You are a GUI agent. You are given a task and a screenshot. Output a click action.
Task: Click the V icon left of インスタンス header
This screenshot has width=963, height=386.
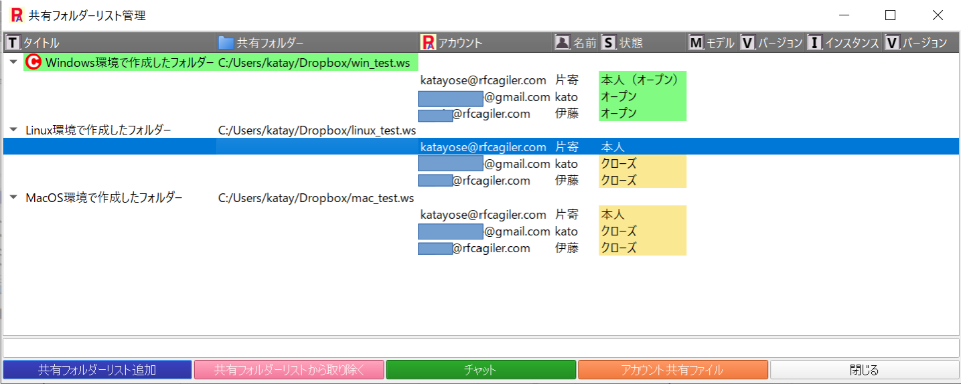click(x=747, y=42)
